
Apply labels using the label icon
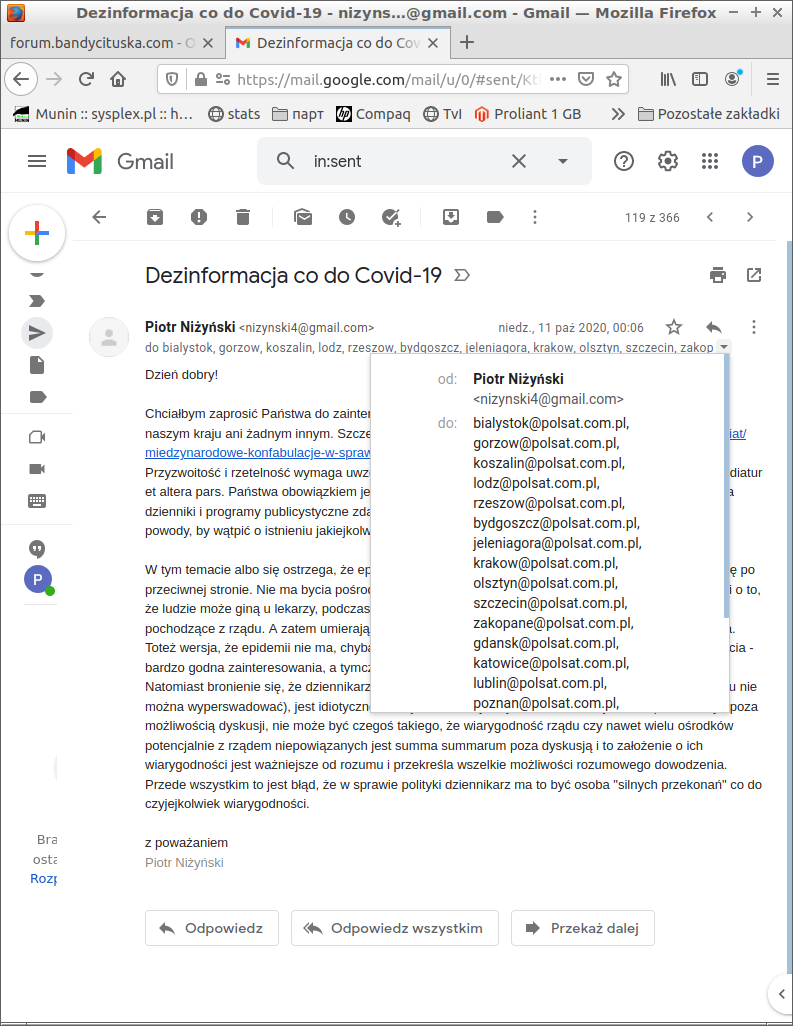point(495,217)
